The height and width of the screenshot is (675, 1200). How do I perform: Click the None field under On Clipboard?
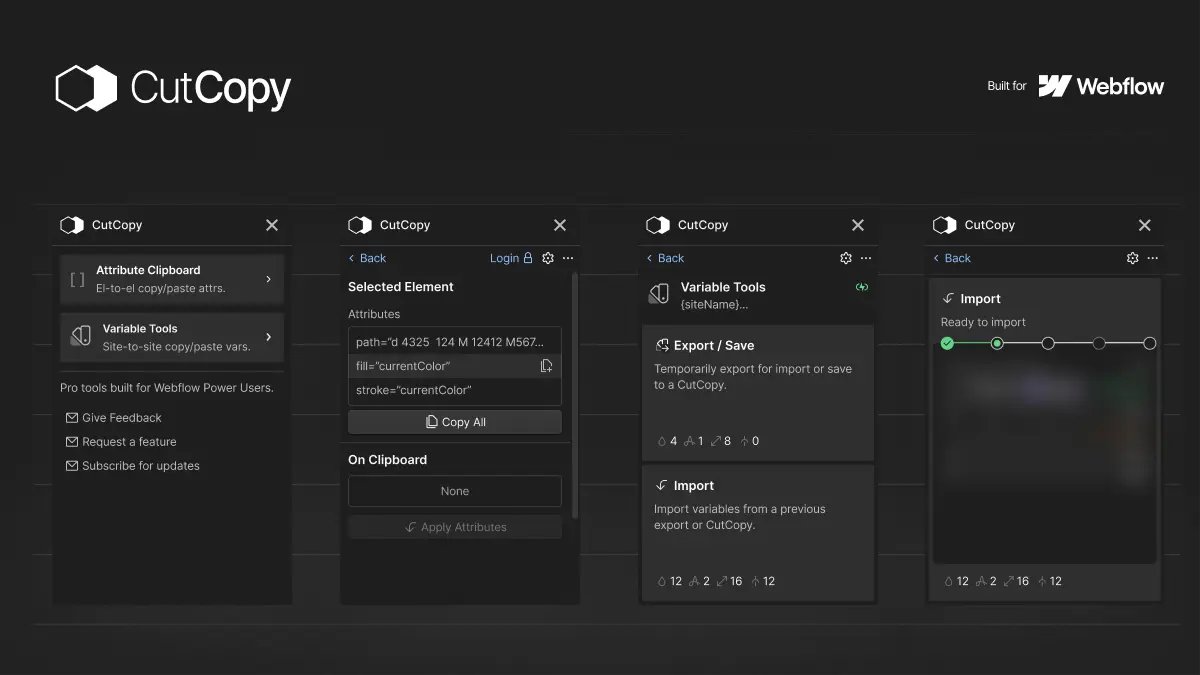(x=455, y=491)
